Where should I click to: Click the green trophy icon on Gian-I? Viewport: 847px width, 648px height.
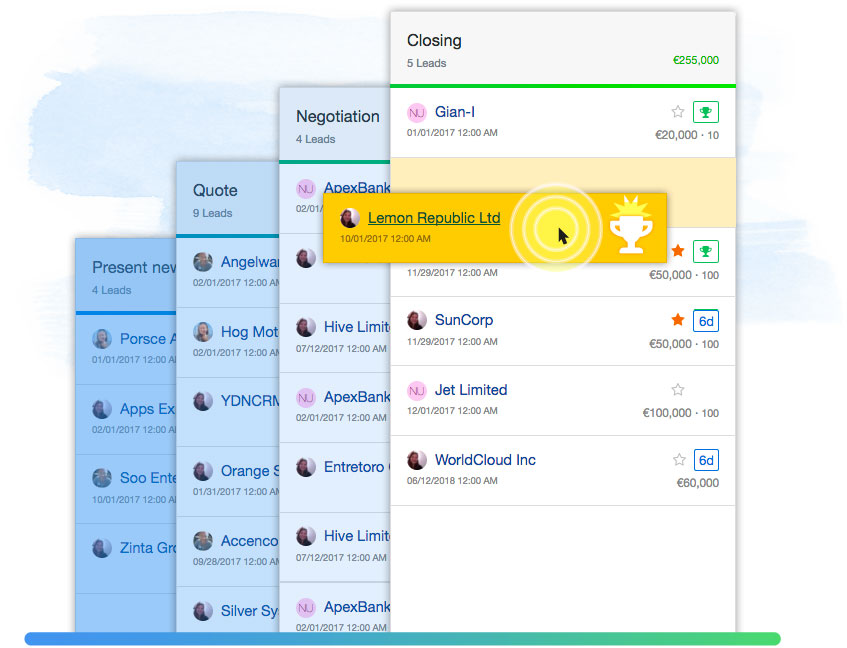pos(706,112)
